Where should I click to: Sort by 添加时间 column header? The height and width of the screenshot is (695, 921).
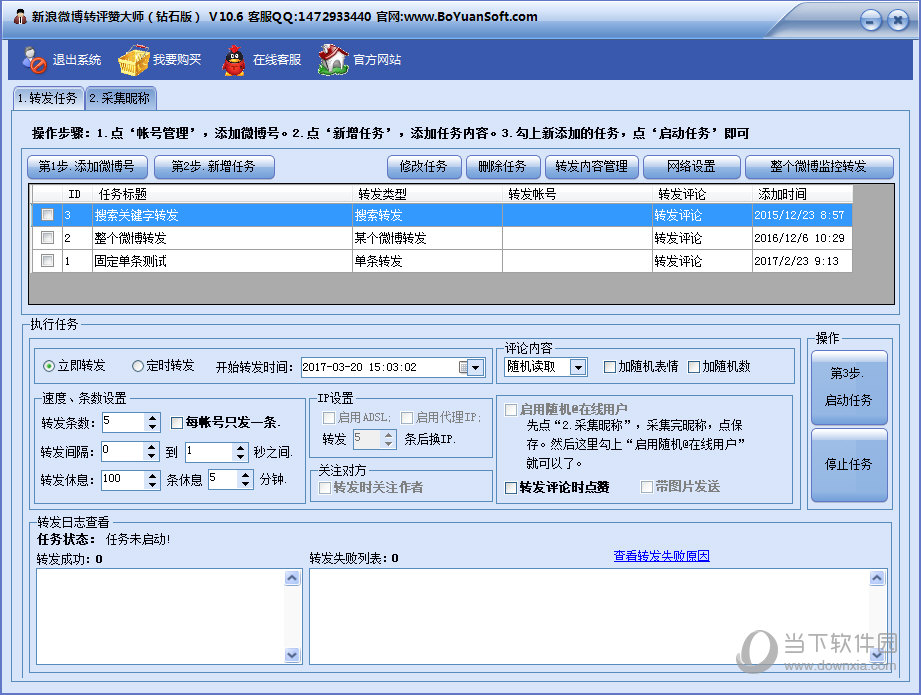coord(802,194)
